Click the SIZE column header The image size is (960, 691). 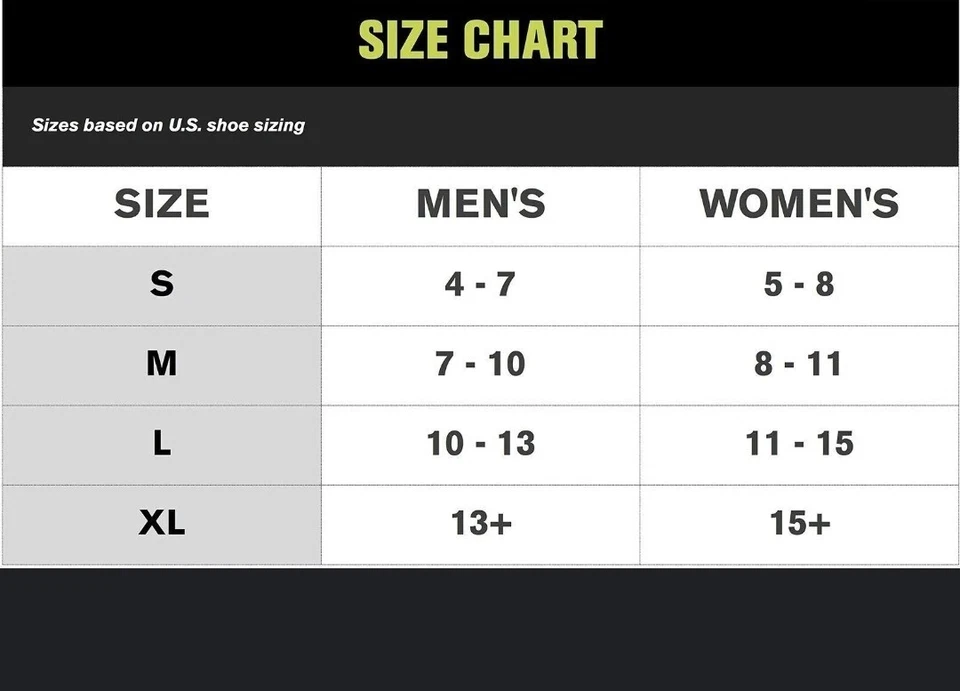pyautogui.click(x=161, y=204)
